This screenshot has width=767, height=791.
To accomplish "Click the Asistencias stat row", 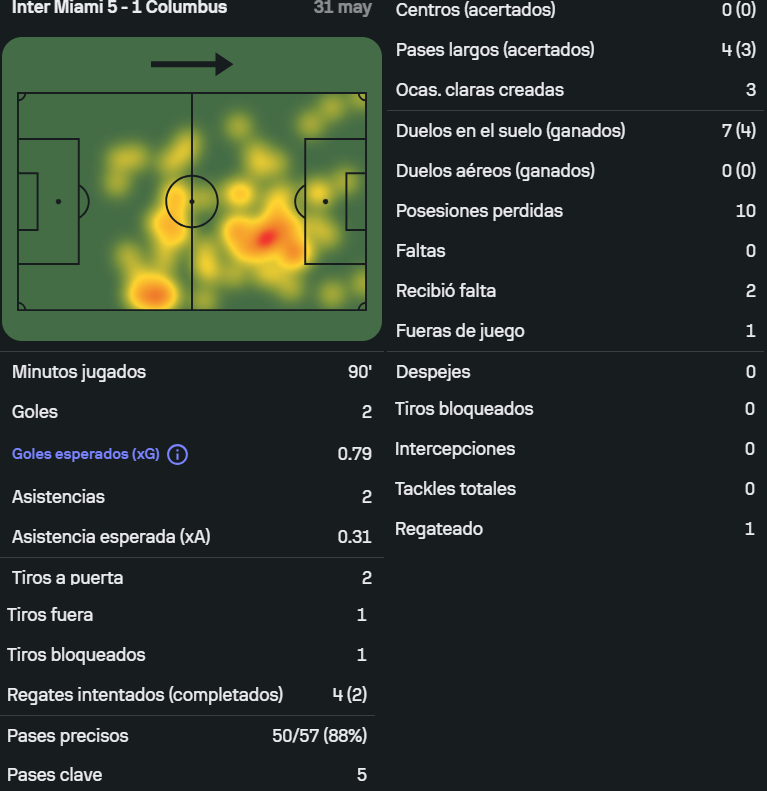I will coord(192,497).
